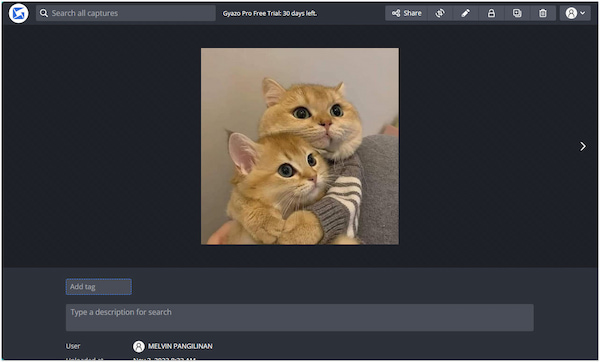Viewport: 600px width, 362px height.
Task: Click the 'User' label text
Action: [x=73, y=346]
